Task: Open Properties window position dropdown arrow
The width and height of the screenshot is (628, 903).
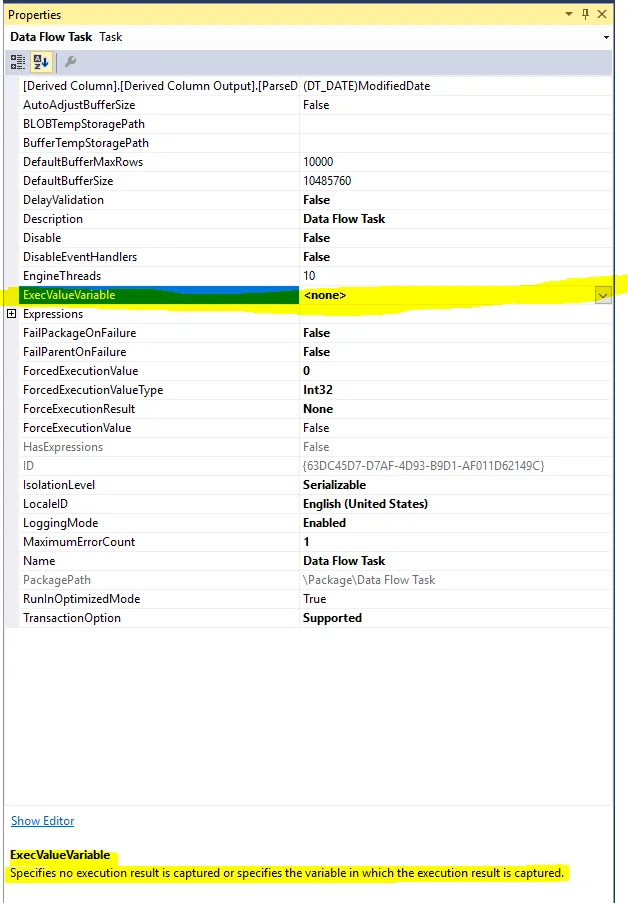Action: point(569,14)
